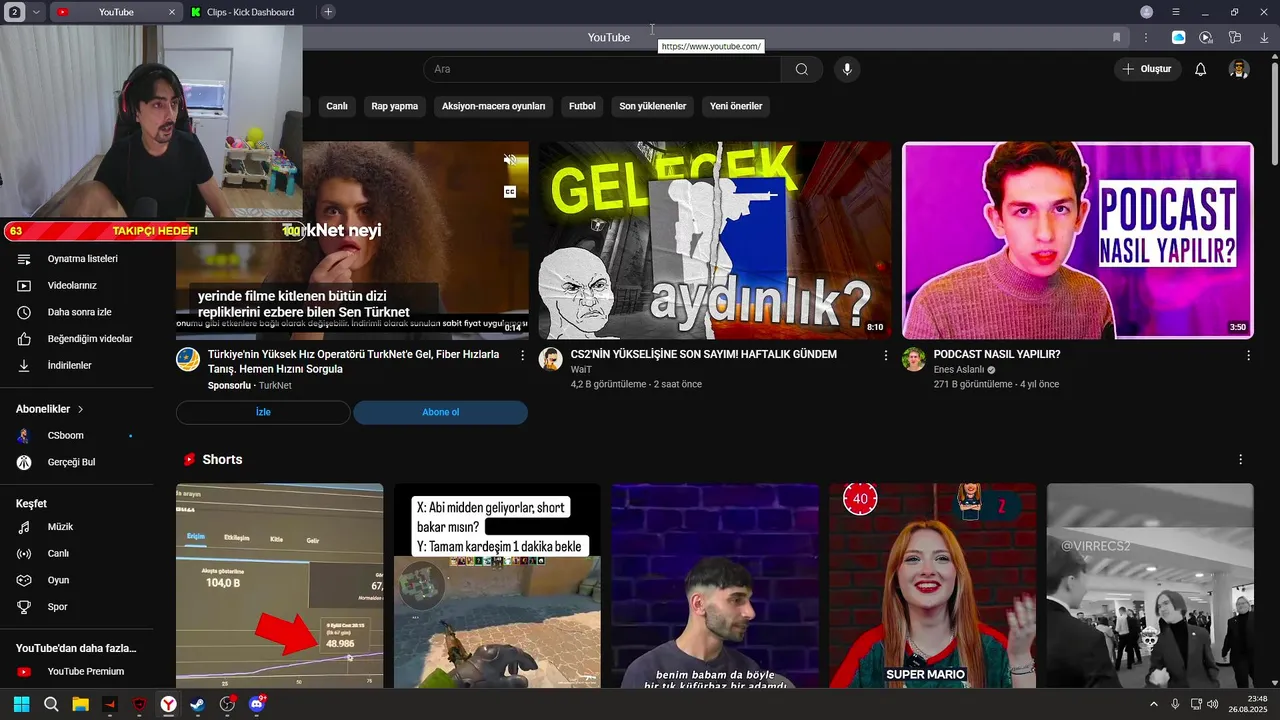
Task: Open Müzik under Keşfet
Action: click(61, 527)
